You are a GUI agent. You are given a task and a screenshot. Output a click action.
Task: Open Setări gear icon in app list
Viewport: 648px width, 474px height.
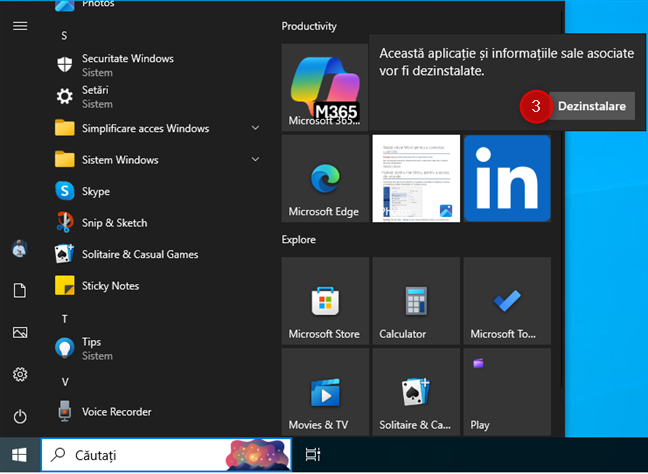(x=64, y=96)
